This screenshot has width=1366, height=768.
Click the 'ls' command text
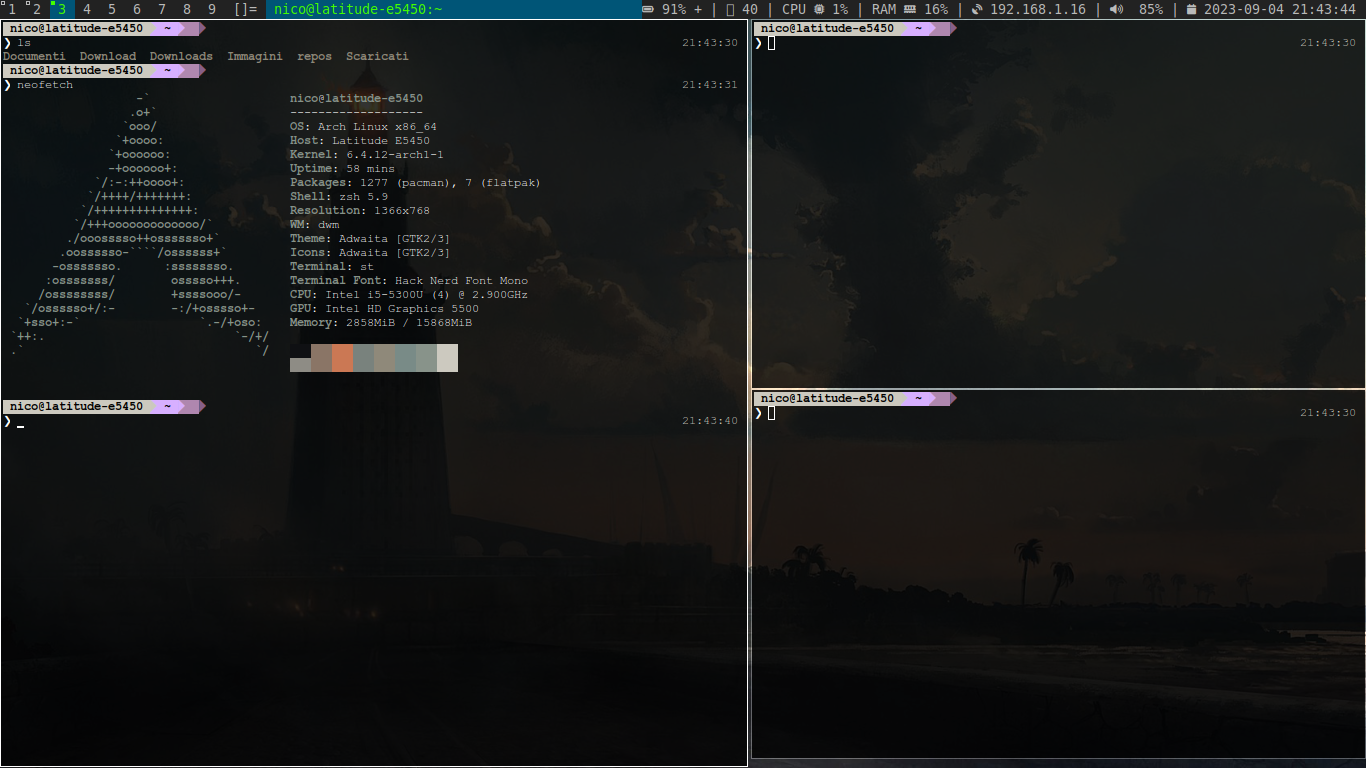click(x=24, y=43)
